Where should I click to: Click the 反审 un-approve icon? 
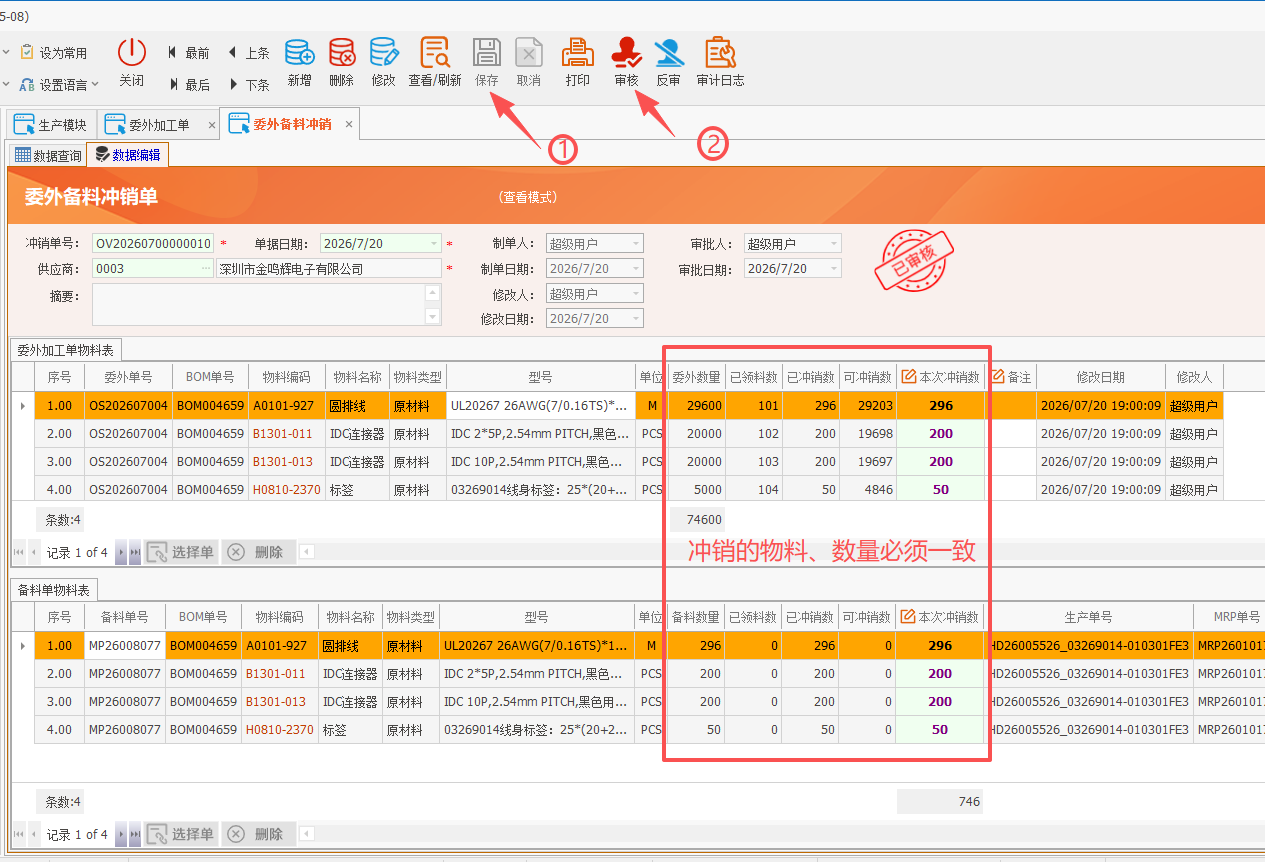coord(668,53)
